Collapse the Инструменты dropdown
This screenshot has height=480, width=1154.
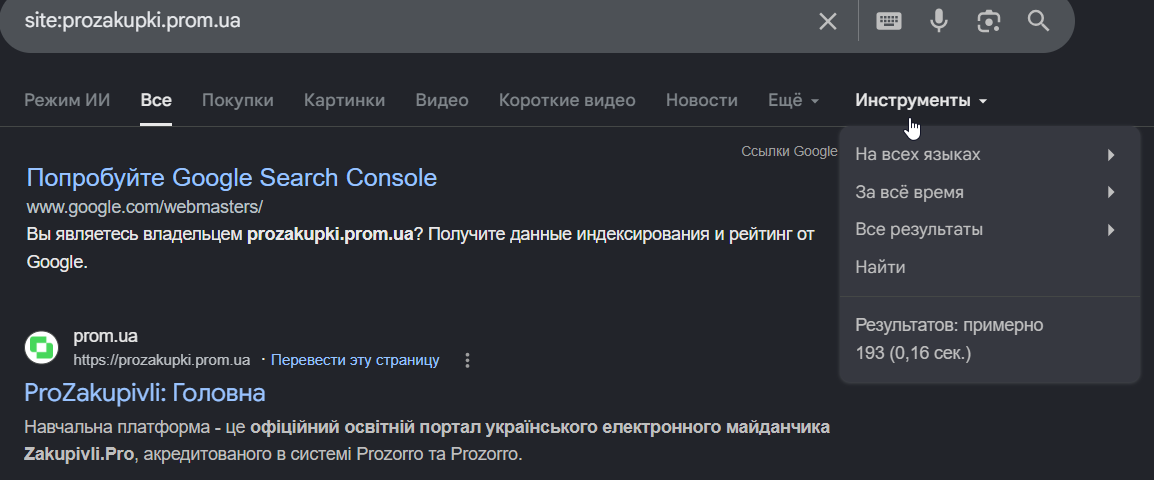tap(921, 100)
